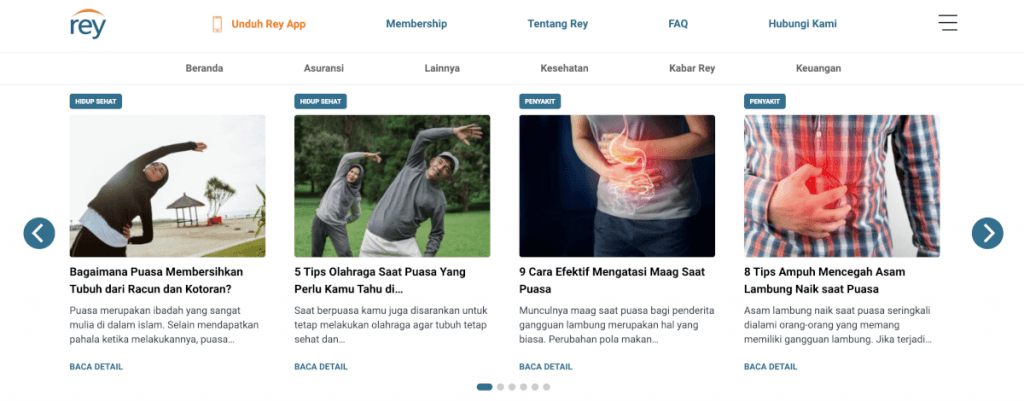Click Unduh Rey App link
Screen dimensions: 1024x401
268,24
